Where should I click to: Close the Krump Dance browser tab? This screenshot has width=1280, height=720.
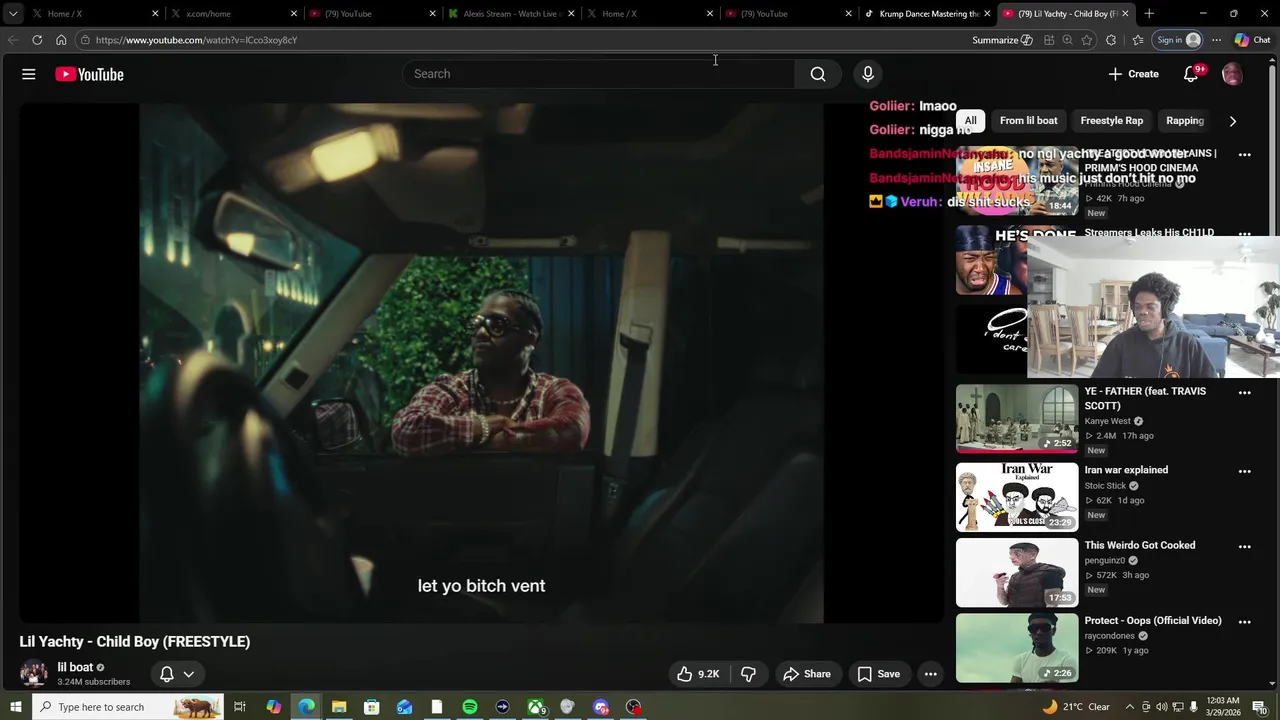pyautogui.click(x=988, y=14)
